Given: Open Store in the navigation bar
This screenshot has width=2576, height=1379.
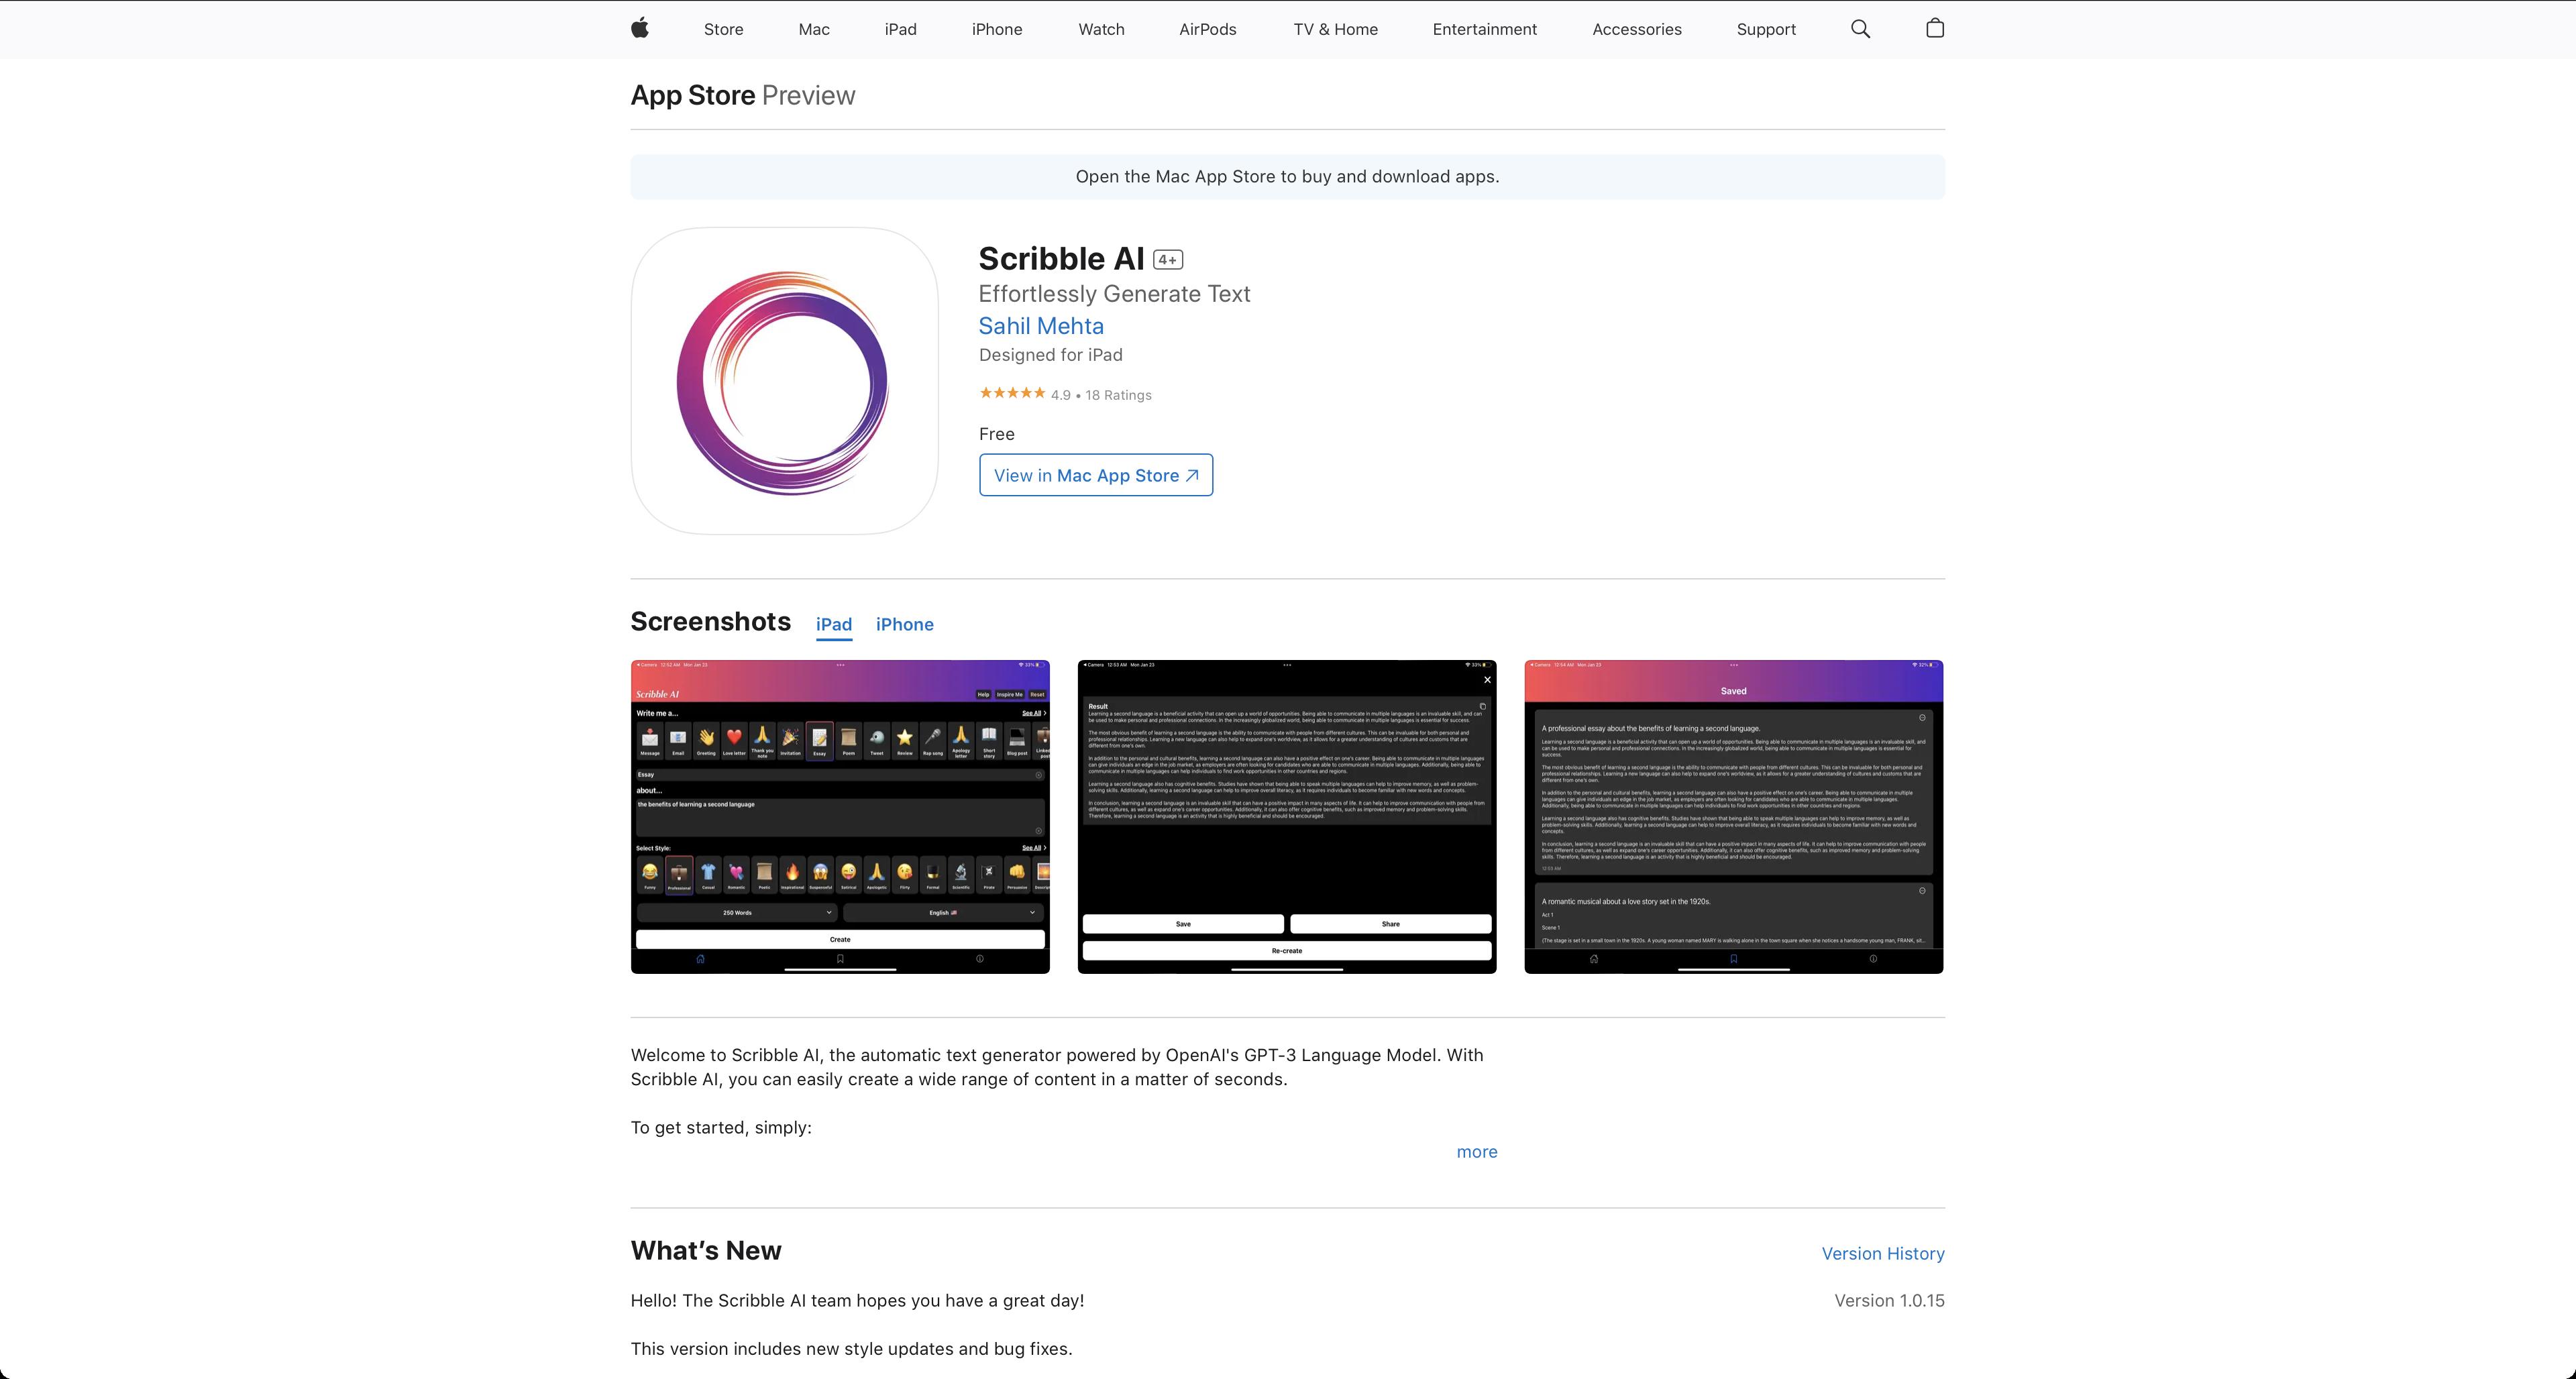Looking at the screenshot, I should tap(723, 29).
